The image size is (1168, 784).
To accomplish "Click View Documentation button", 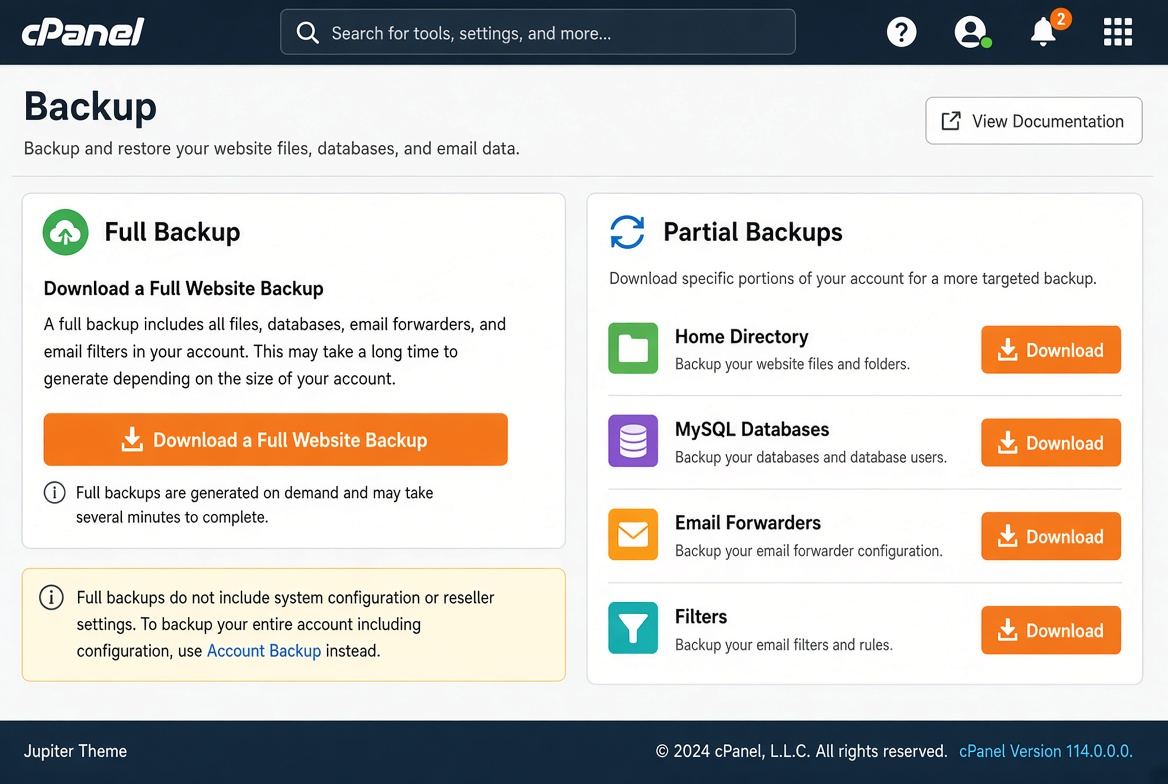I will point(1033,121).
